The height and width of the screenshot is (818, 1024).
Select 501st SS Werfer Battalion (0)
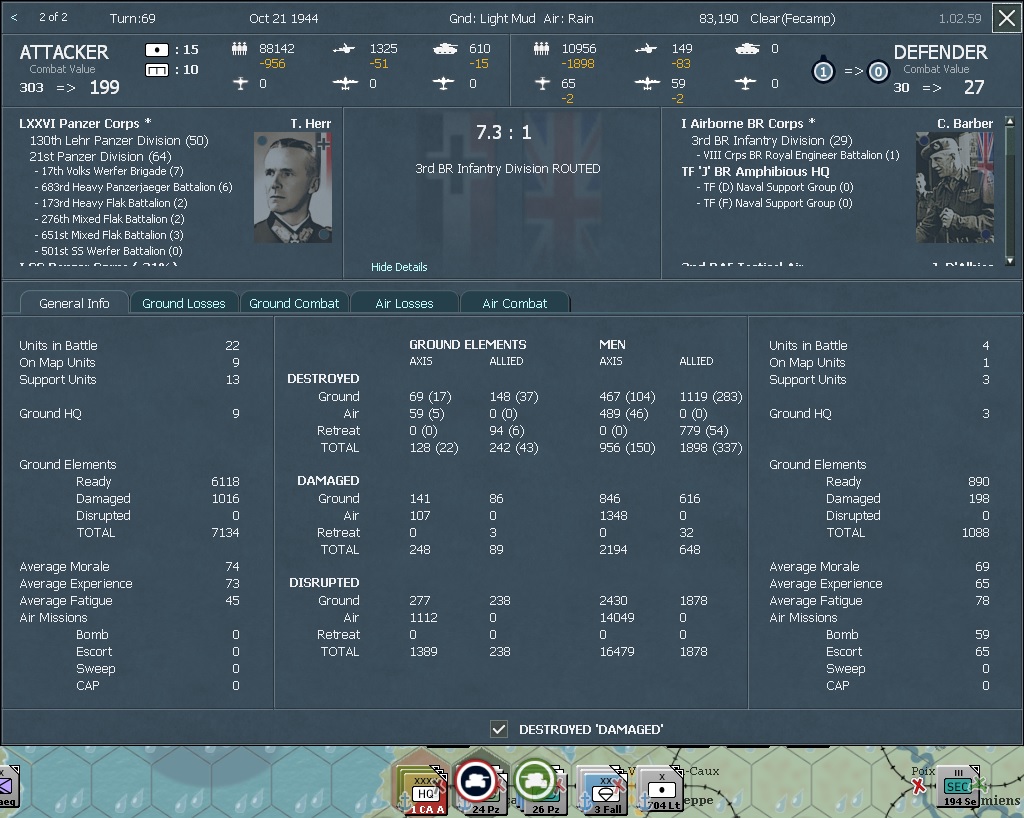[x=108, y=251]
